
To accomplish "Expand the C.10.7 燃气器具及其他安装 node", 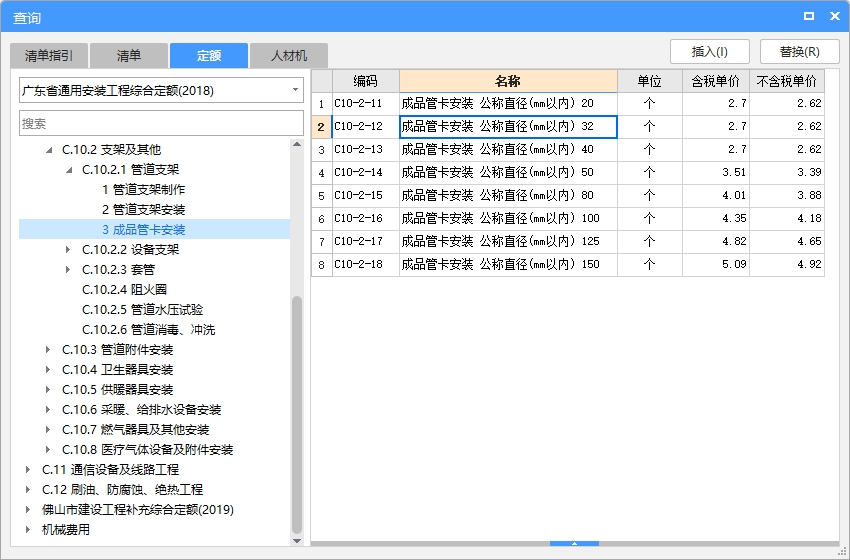I will click(x=48, y=430).
